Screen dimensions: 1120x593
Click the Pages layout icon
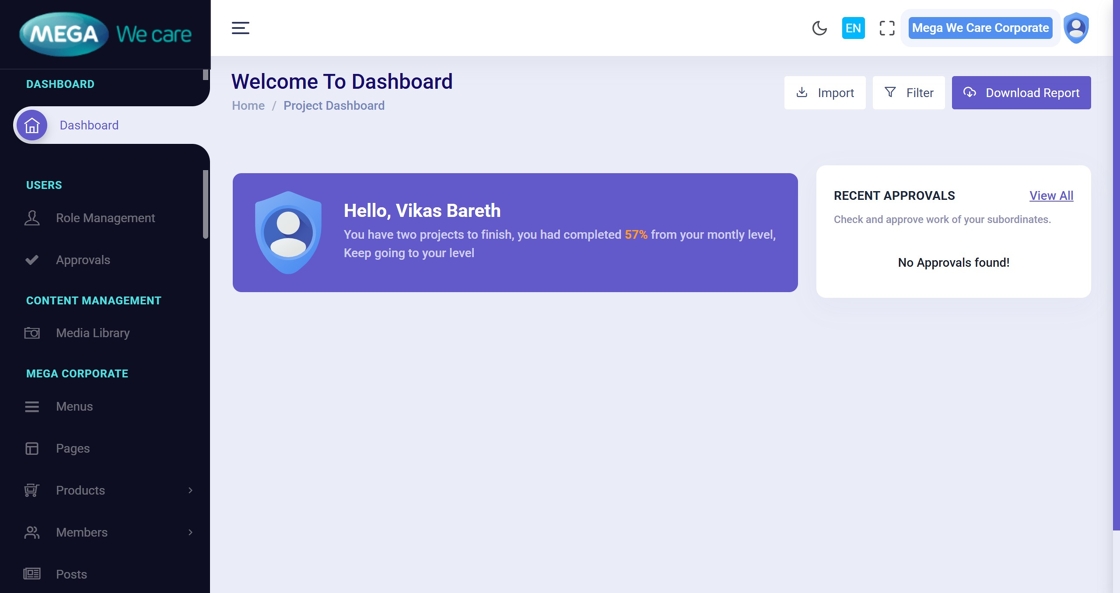[32, 449]
